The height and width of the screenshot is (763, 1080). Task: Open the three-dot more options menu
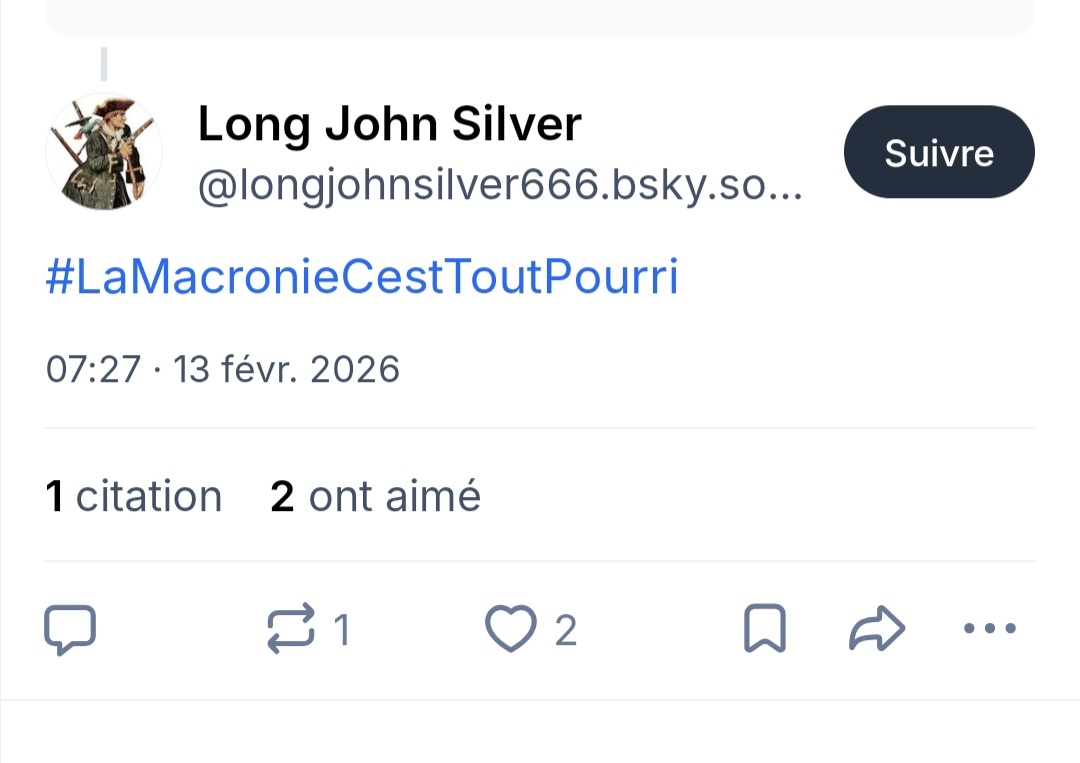[989, 629]
